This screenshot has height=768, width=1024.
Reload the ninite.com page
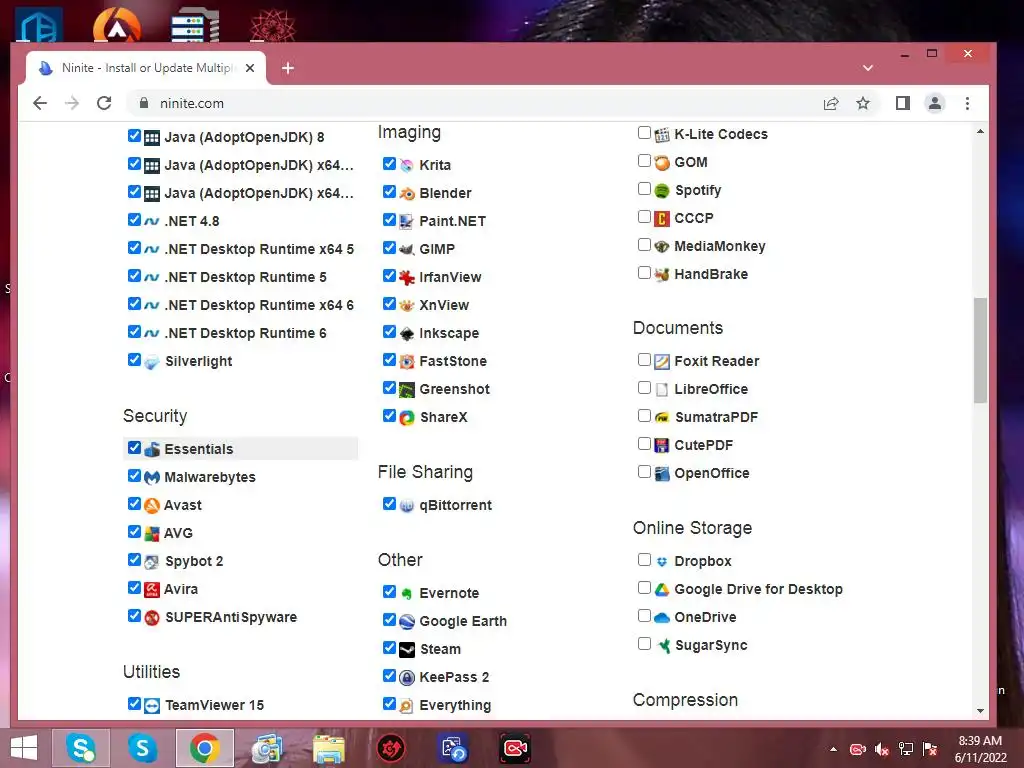(104, 103)
